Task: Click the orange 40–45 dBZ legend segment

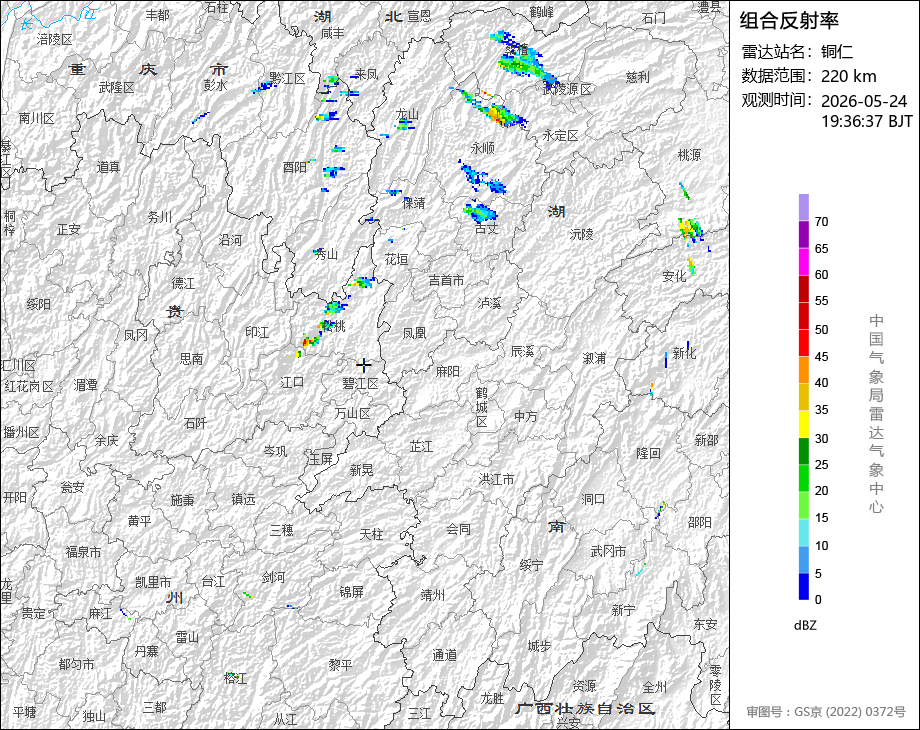Action: (804, 370)
